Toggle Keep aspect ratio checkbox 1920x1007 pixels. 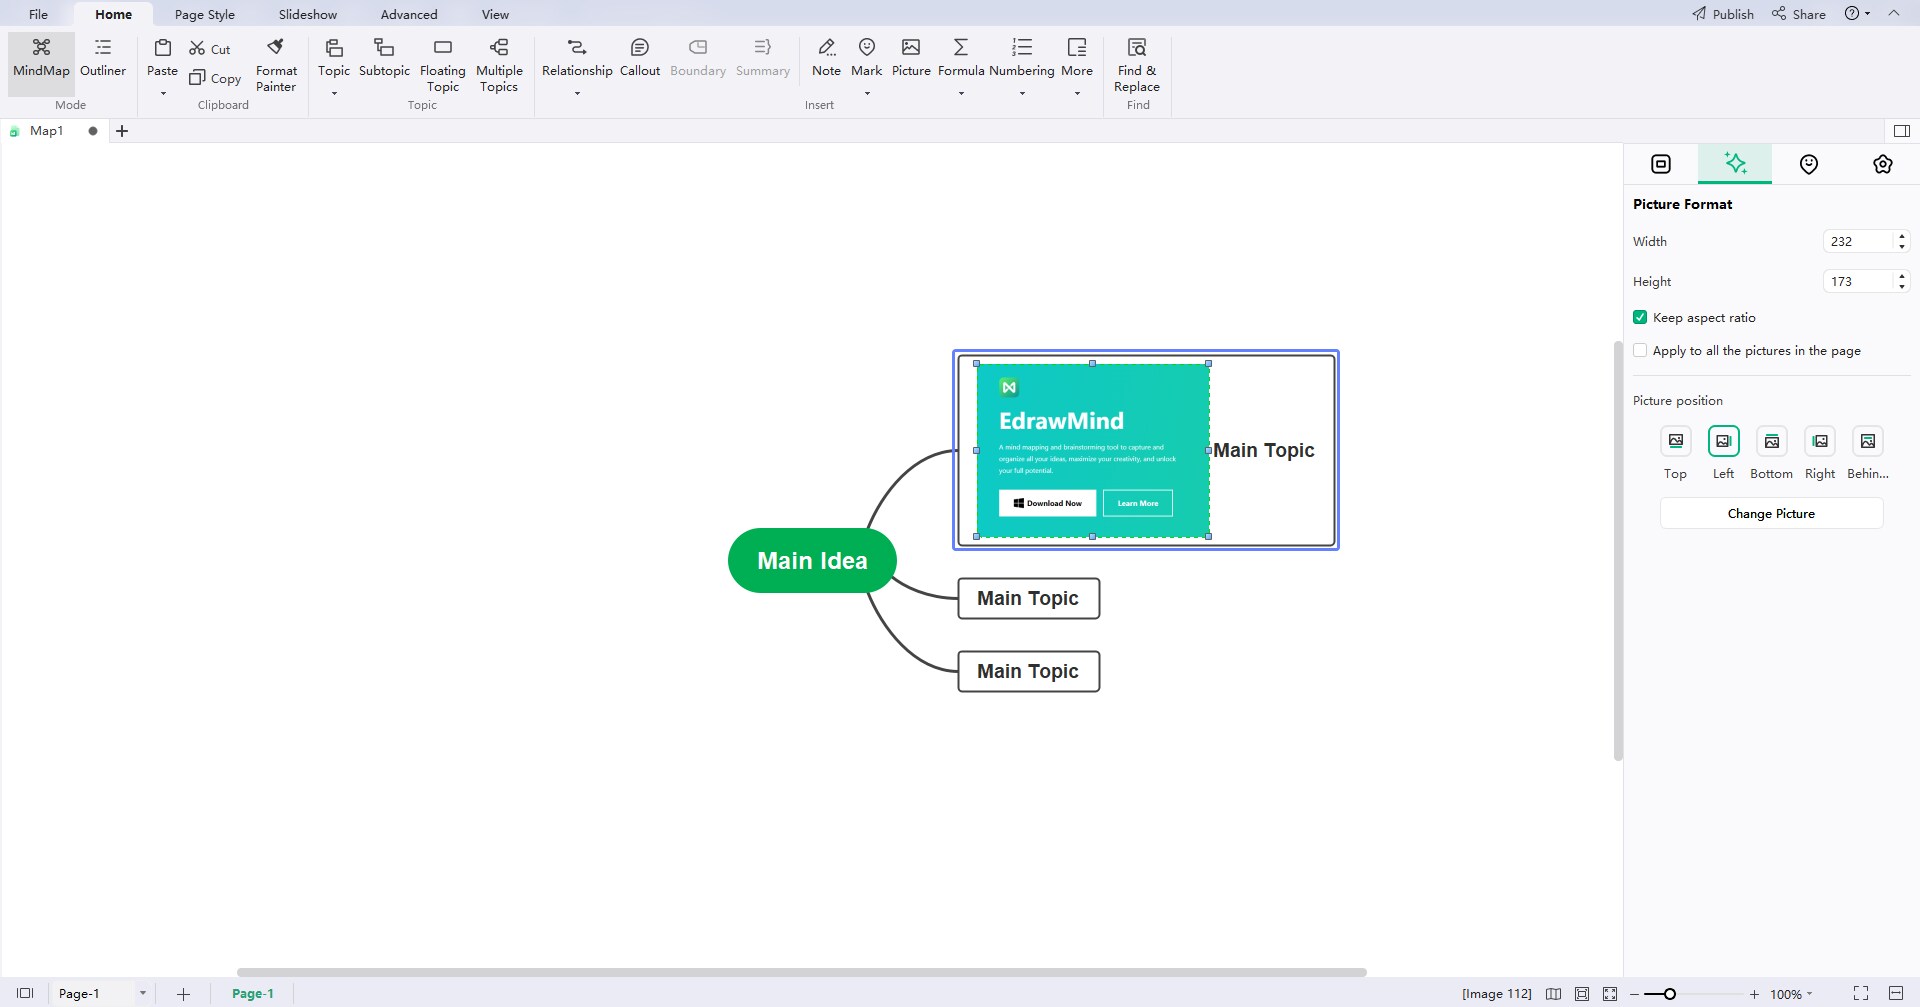(1640, 317)
